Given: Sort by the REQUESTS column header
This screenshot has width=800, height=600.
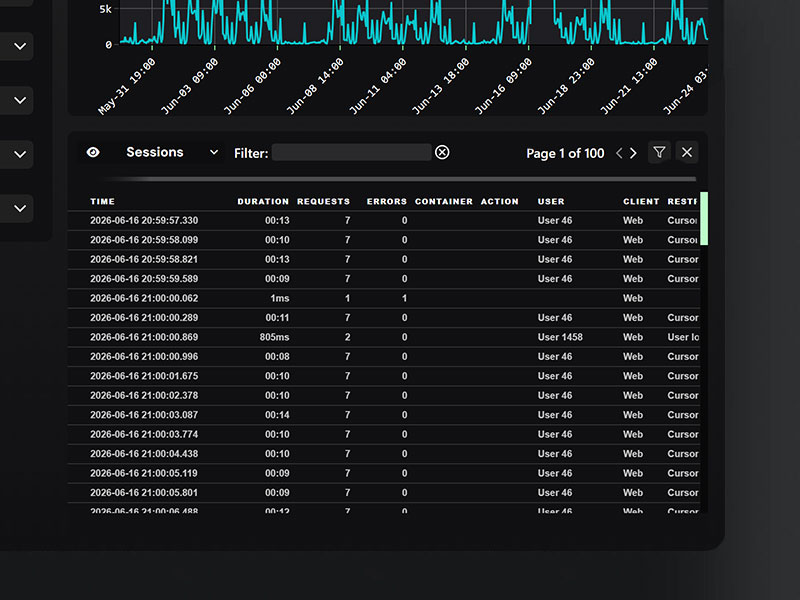Looking at the screenshot, I should coord(323,202).
